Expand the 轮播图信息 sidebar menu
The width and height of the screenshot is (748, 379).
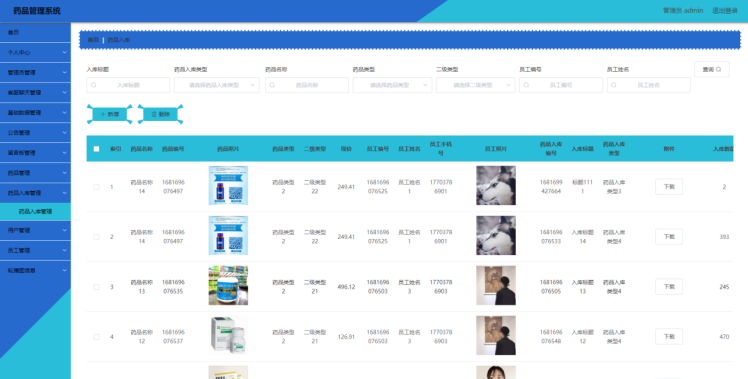pyautogui.click(x=35, y=270)
